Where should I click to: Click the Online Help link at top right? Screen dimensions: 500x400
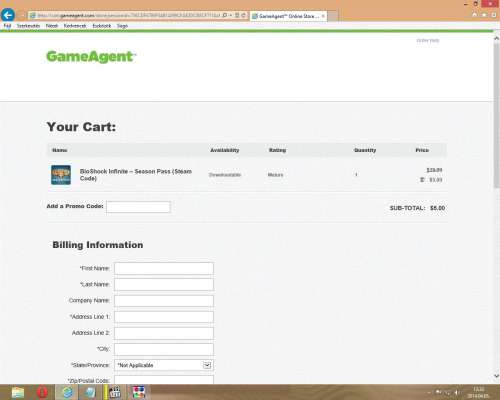pyautogui.click(x=428, y=40)
